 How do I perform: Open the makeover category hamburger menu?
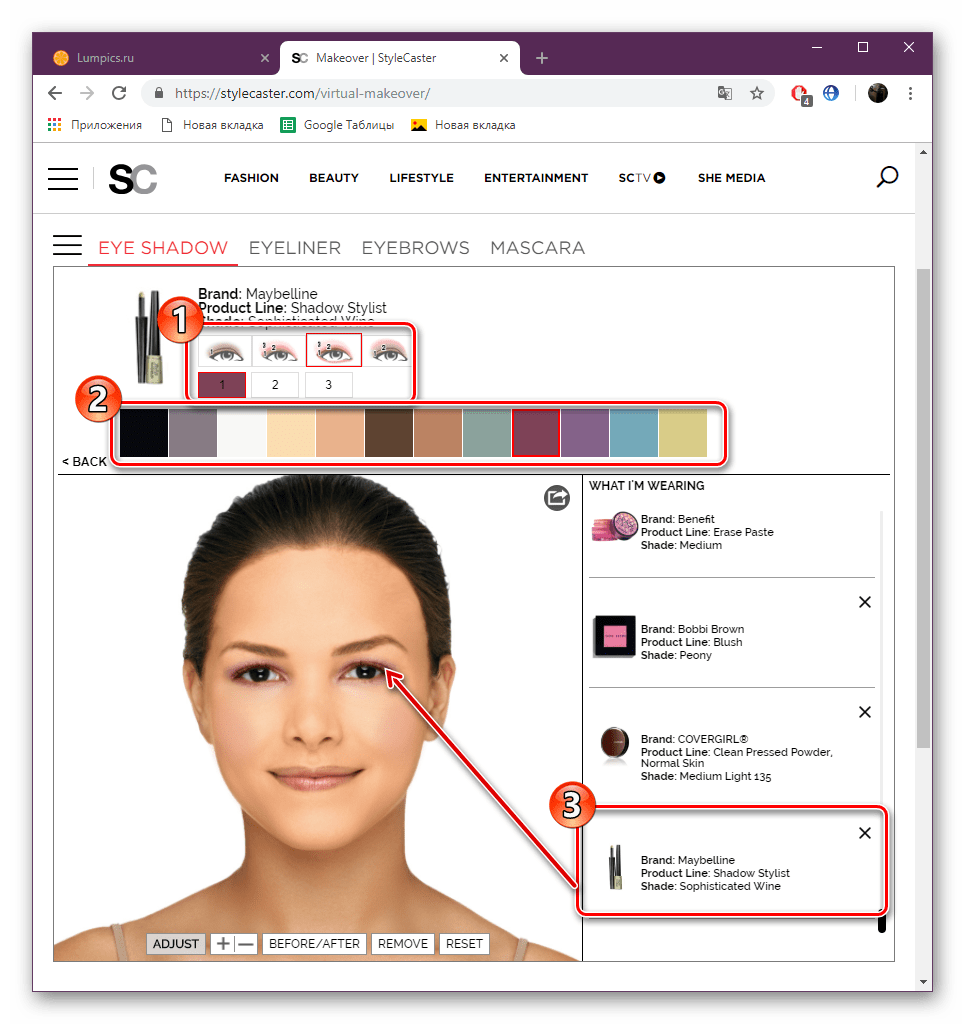tap(67, 246)
